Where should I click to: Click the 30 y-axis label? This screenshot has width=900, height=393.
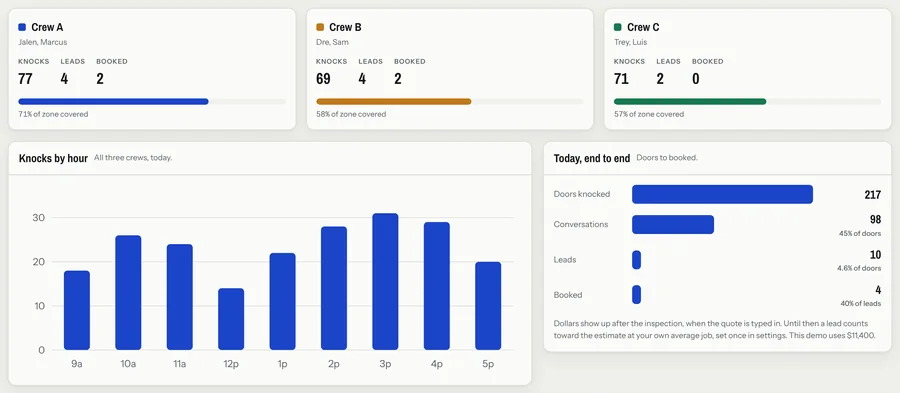click(38, 218)
